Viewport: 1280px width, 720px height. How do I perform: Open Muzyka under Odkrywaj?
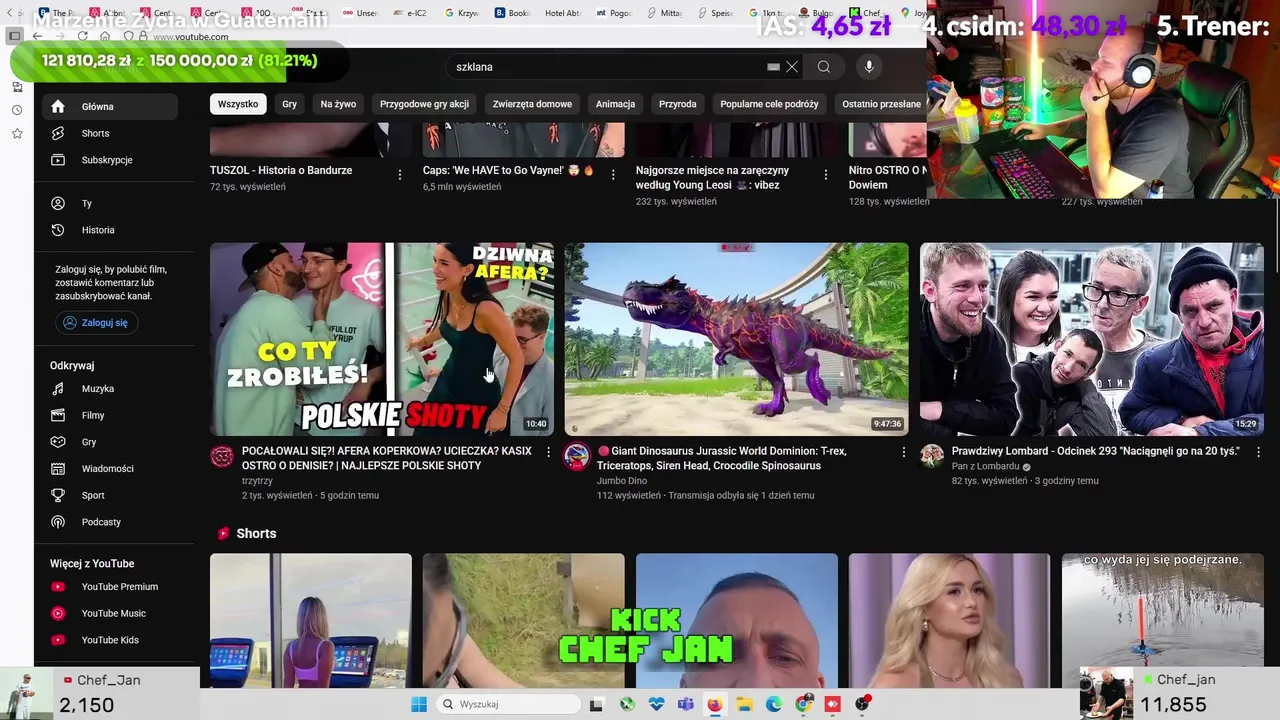click(x=109, y=389)
